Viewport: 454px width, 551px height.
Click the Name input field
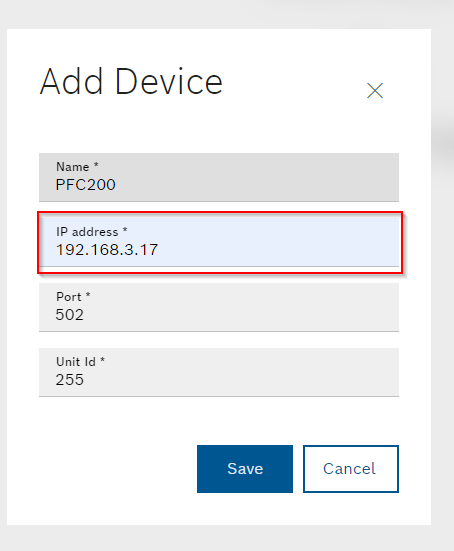point(219,177)
